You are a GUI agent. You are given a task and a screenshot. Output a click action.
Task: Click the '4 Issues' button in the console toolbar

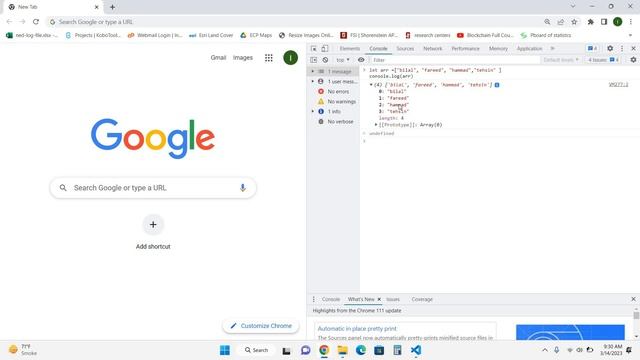pyautogui.click(x=603, y=60)
